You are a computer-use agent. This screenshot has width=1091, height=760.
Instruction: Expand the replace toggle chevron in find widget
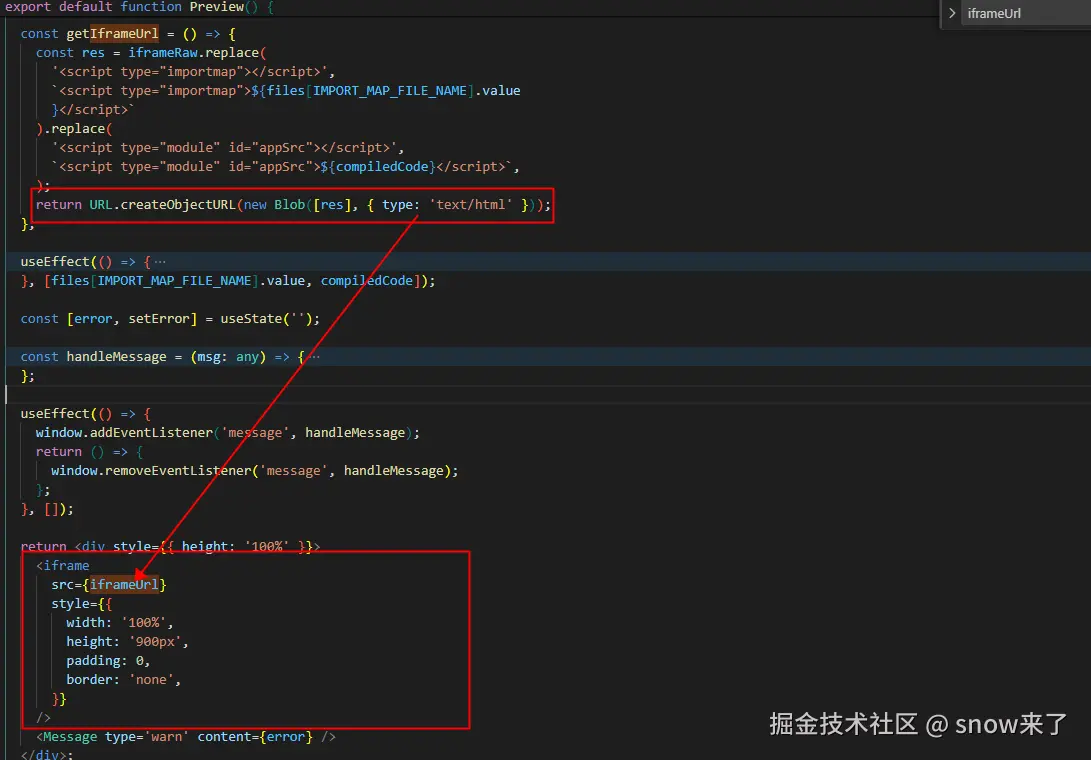tap(952, 13)
